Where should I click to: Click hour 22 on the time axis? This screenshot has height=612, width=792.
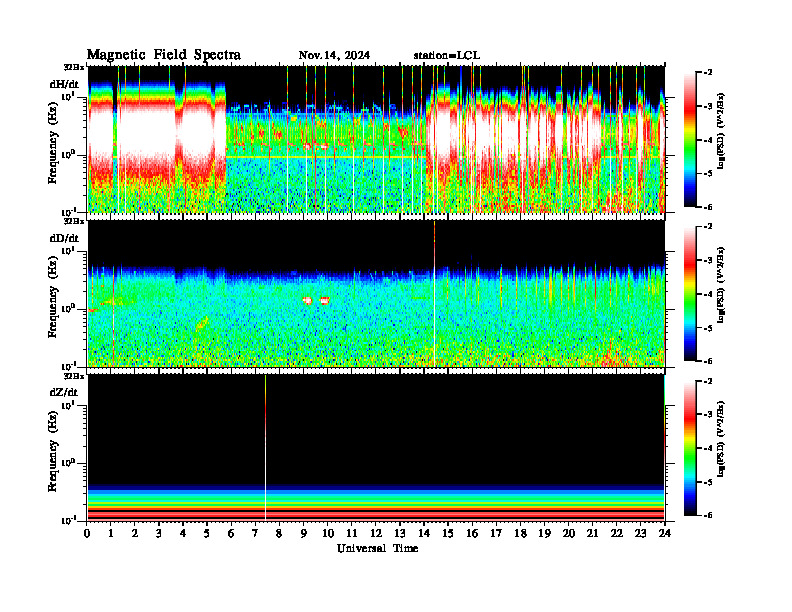[x=616, y=533]
